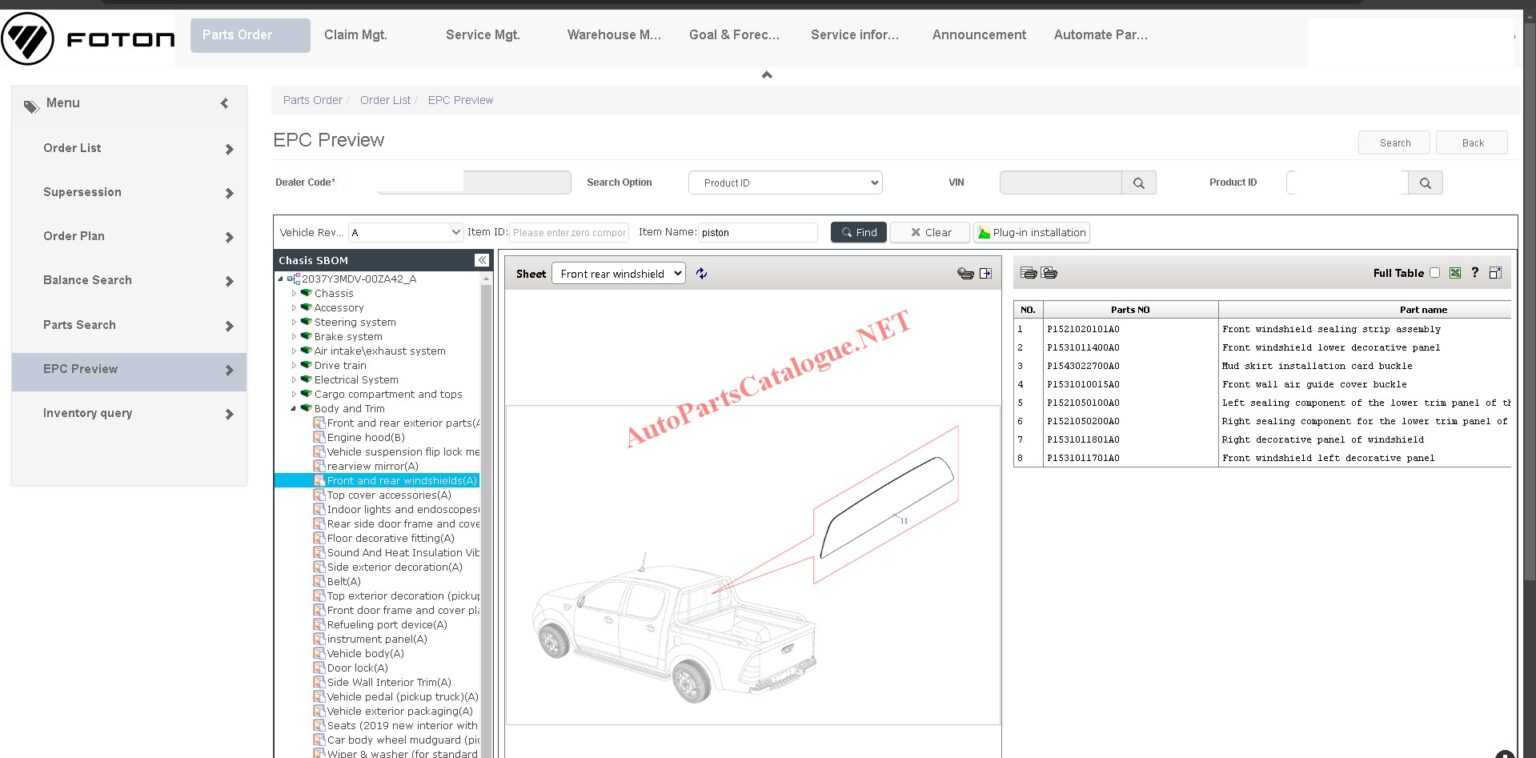Click the Product ID search magnifier icon
1536x758 pixels.
(1424, 182)
